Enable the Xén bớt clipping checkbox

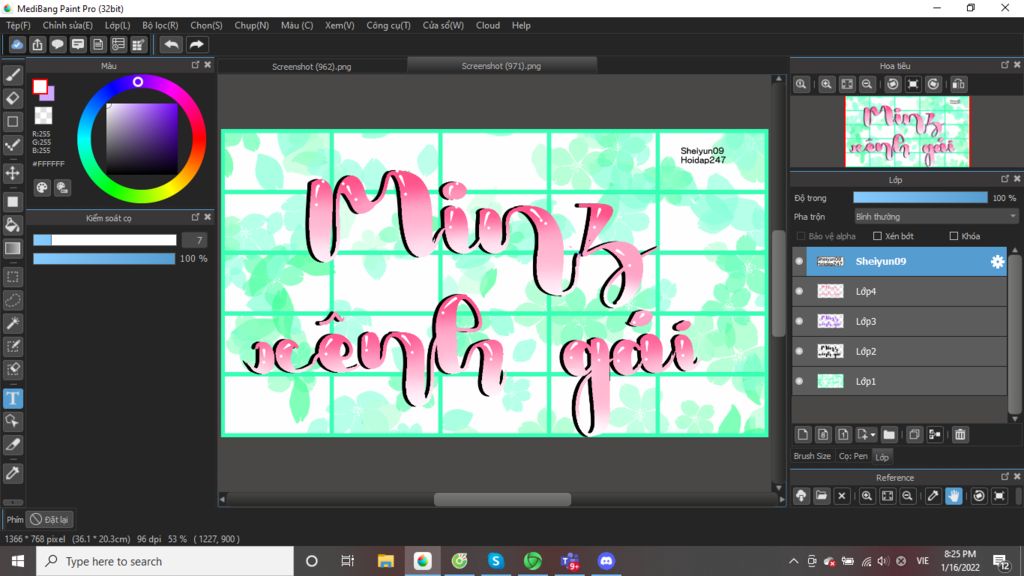point(877,236)
